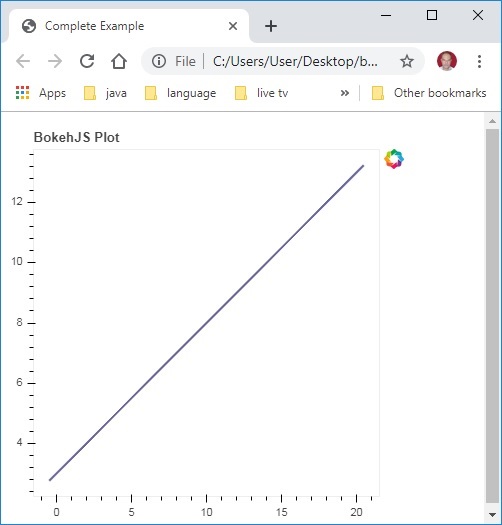Bookmark this page with star icon
The height and width of the screenshot is (525, 502).
tap(407, 61)
